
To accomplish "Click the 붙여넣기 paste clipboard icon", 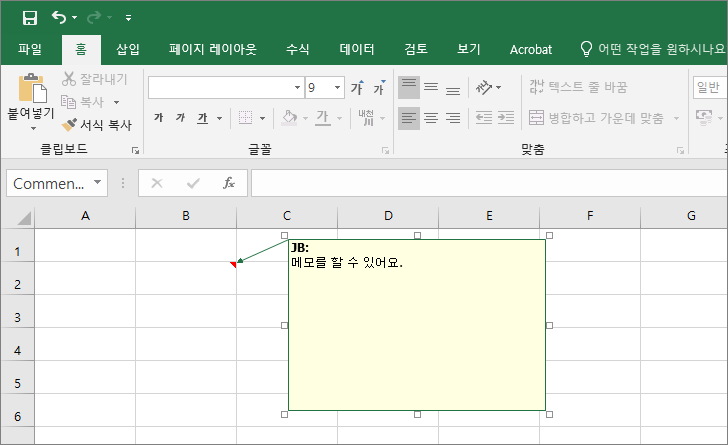I will (x=32, y=88).
